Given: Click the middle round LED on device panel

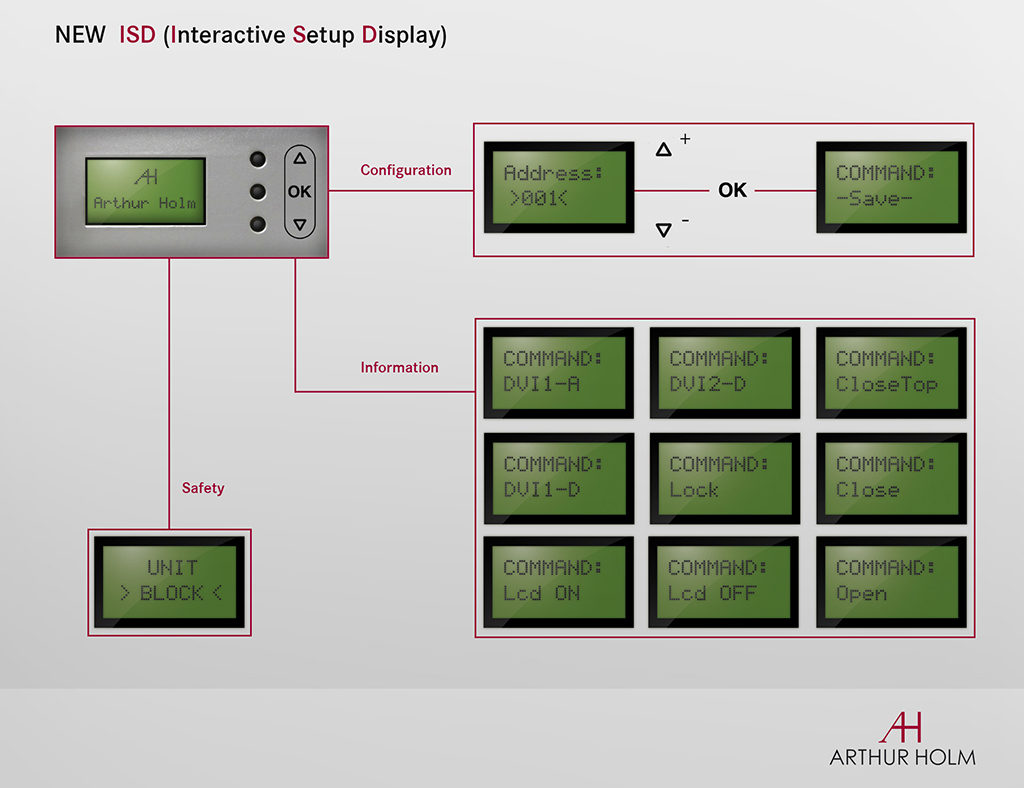Looking at the screenshot, I should [x=259, y=191].
